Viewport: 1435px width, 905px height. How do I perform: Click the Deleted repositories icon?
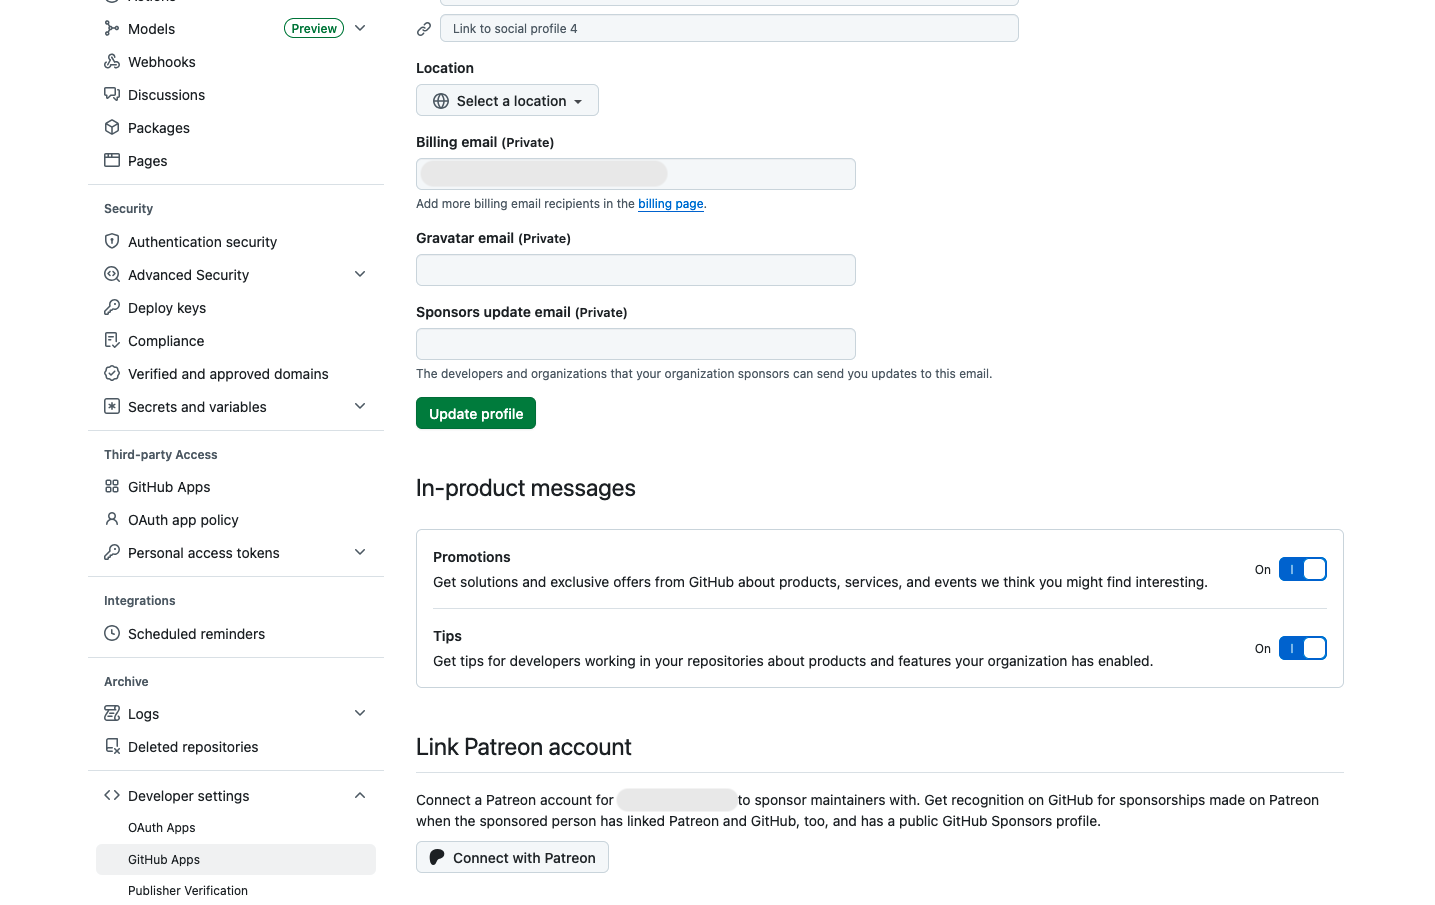[112, 746]
